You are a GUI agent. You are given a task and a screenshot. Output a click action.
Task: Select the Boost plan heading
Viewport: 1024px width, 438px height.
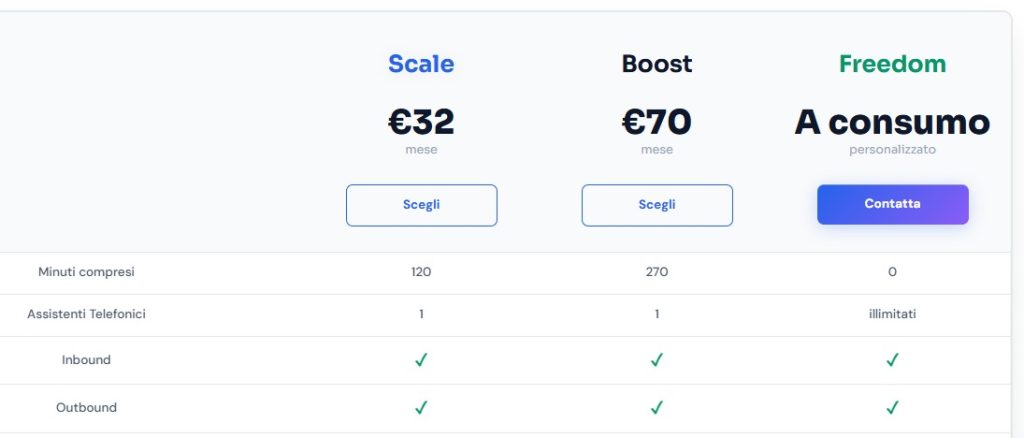click(657, 64)
